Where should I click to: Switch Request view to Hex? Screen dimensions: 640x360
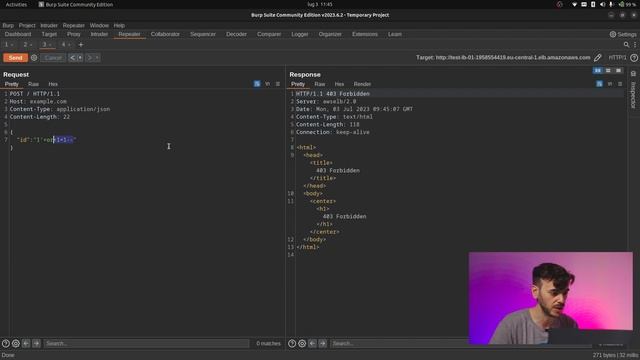pos(53,84)
